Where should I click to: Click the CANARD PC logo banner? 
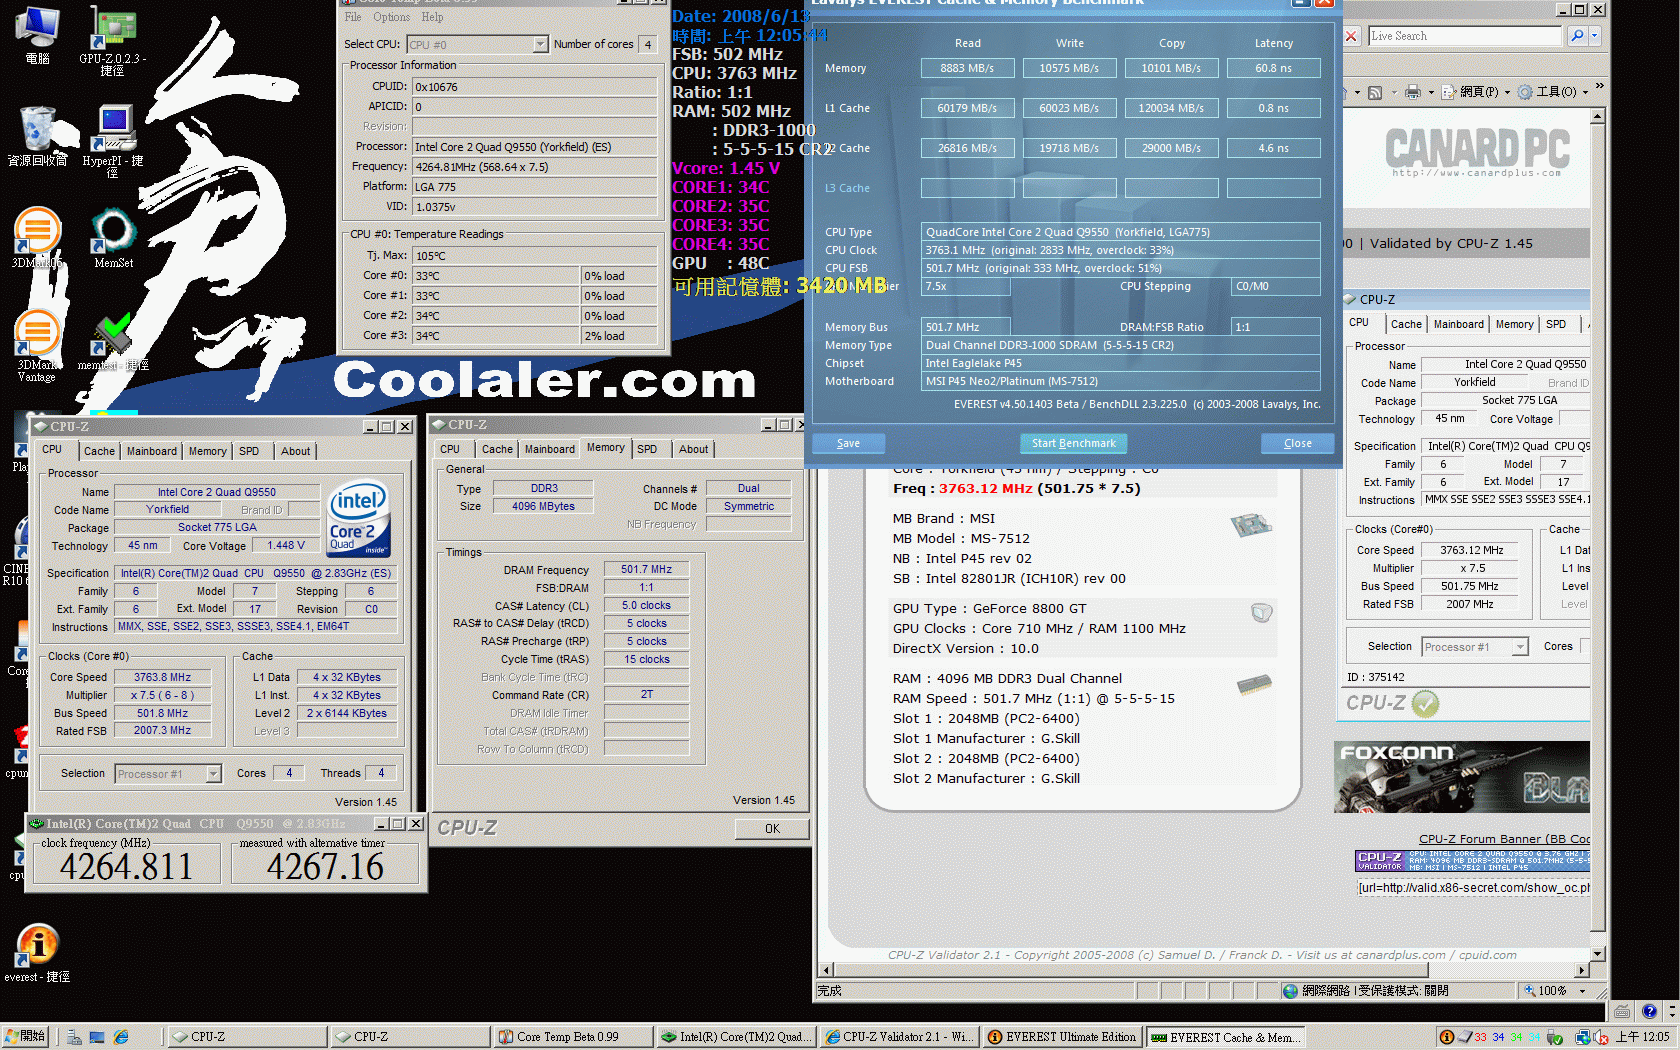coord(1477,153)
